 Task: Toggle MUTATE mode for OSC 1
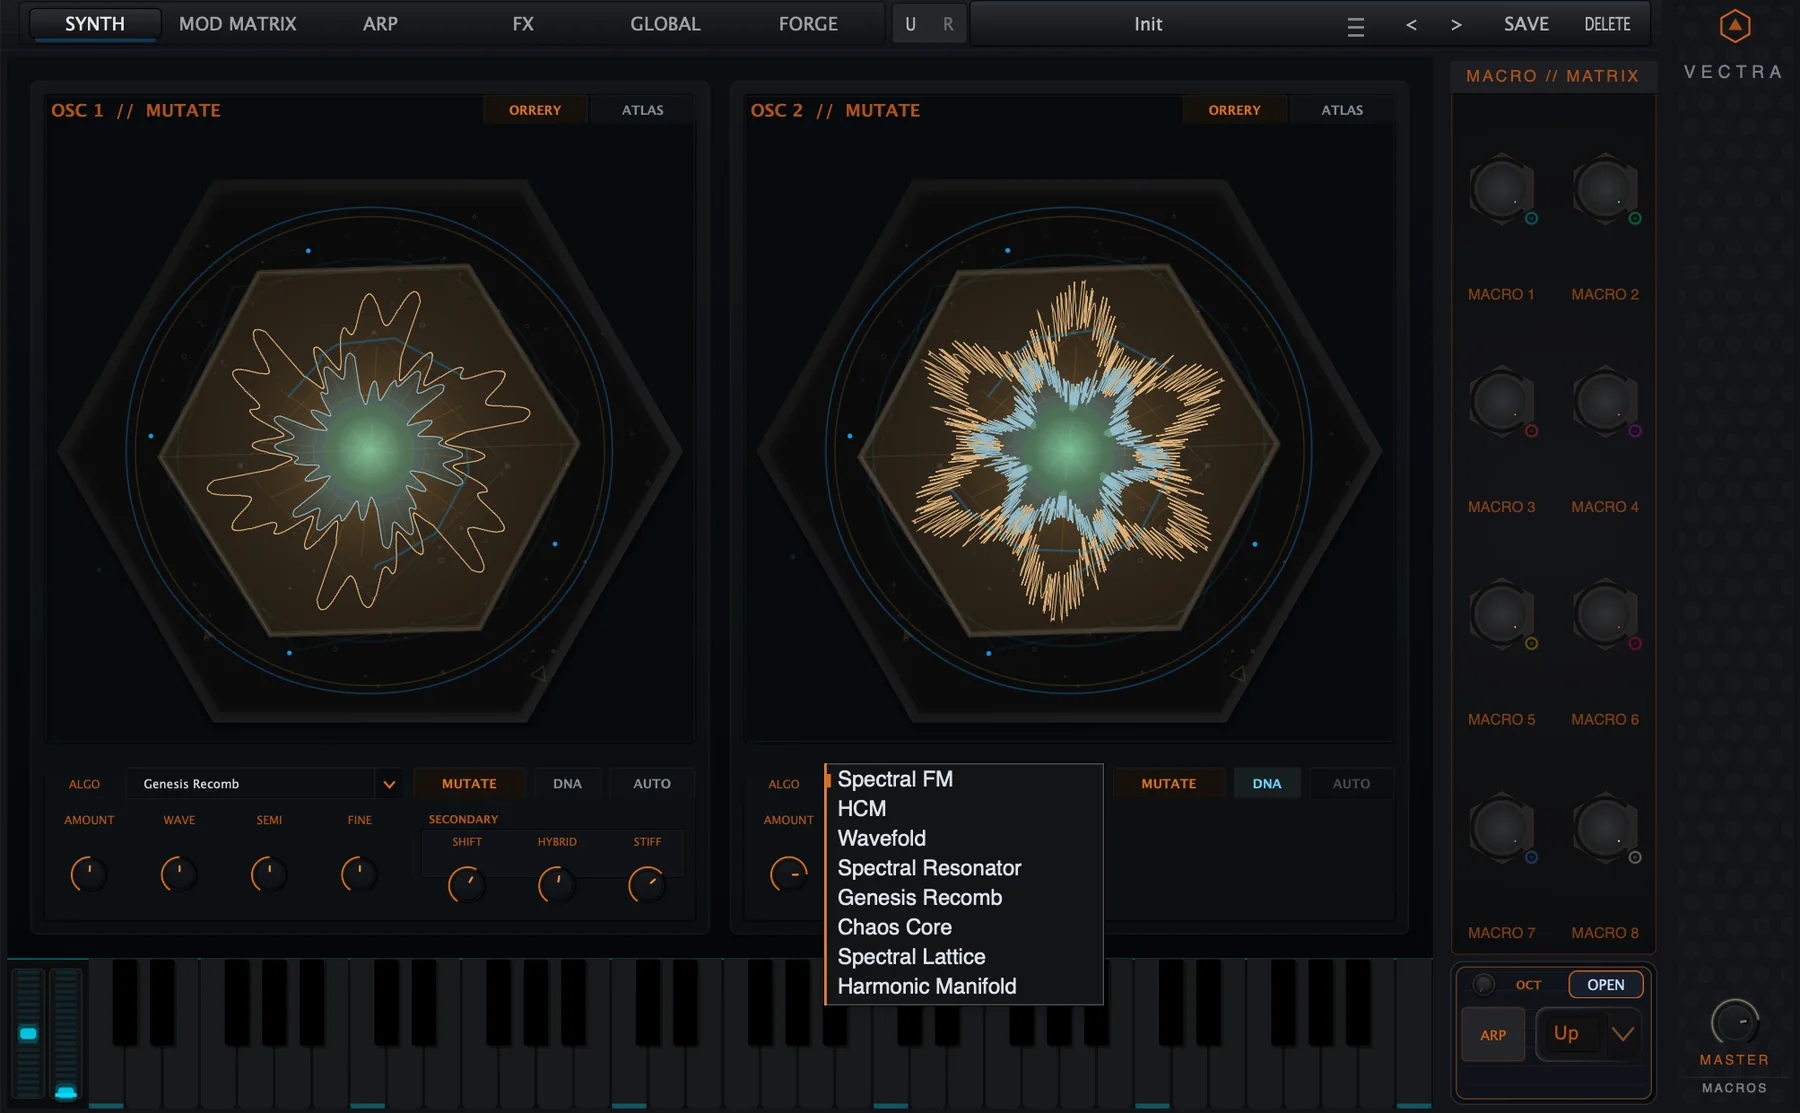(469, 784)
